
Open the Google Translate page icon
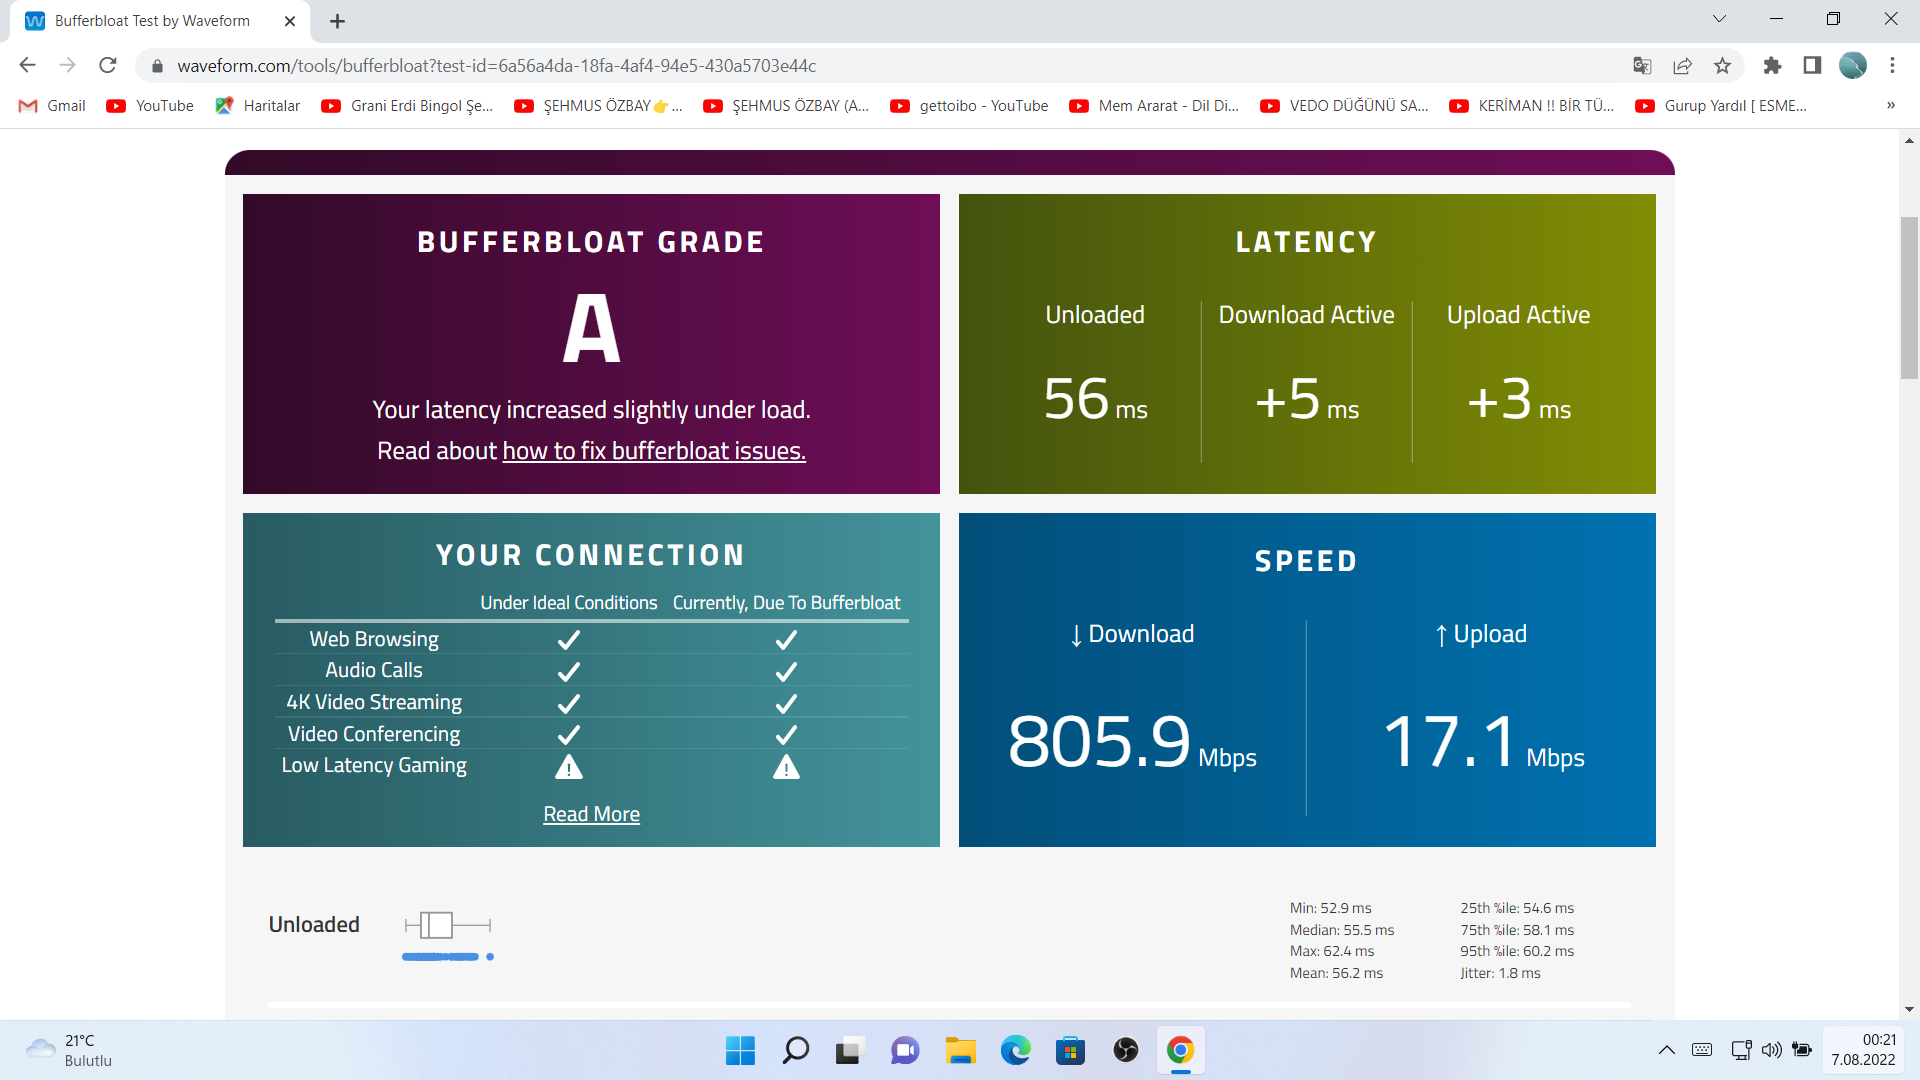pos(1642,66)
